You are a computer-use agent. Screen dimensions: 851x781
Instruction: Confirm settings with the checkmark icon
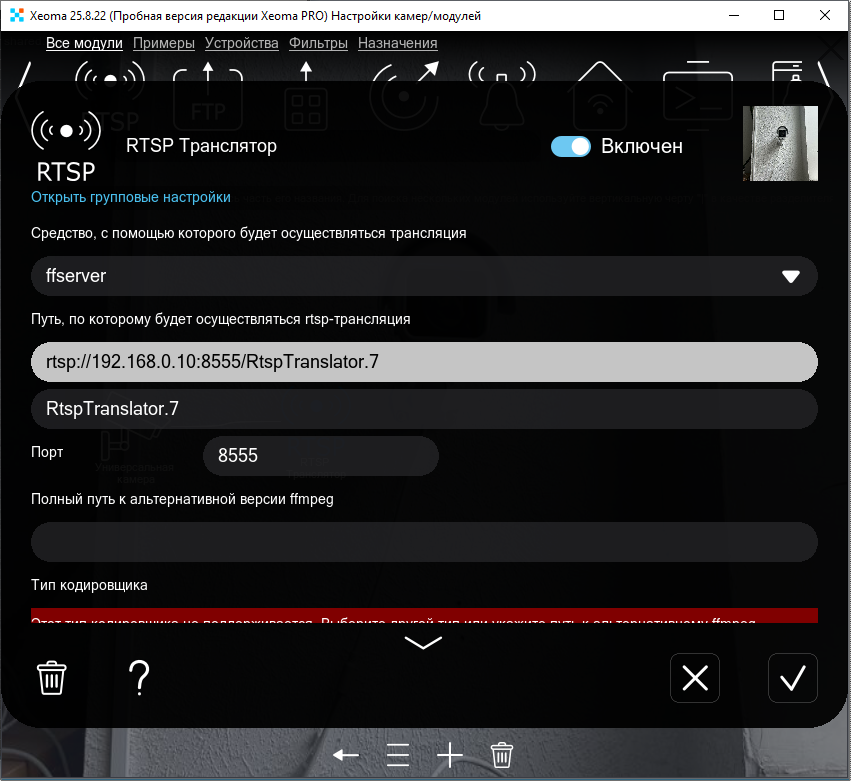click(792, 678)
